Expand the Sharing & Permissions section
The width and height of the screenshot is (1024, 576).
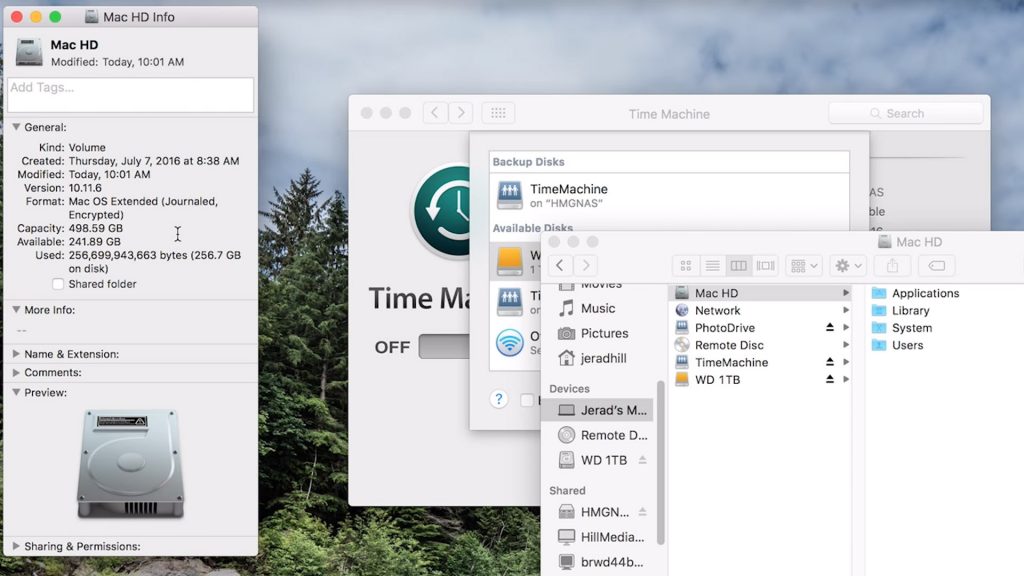pyautogui.click(x=16, y=546)
